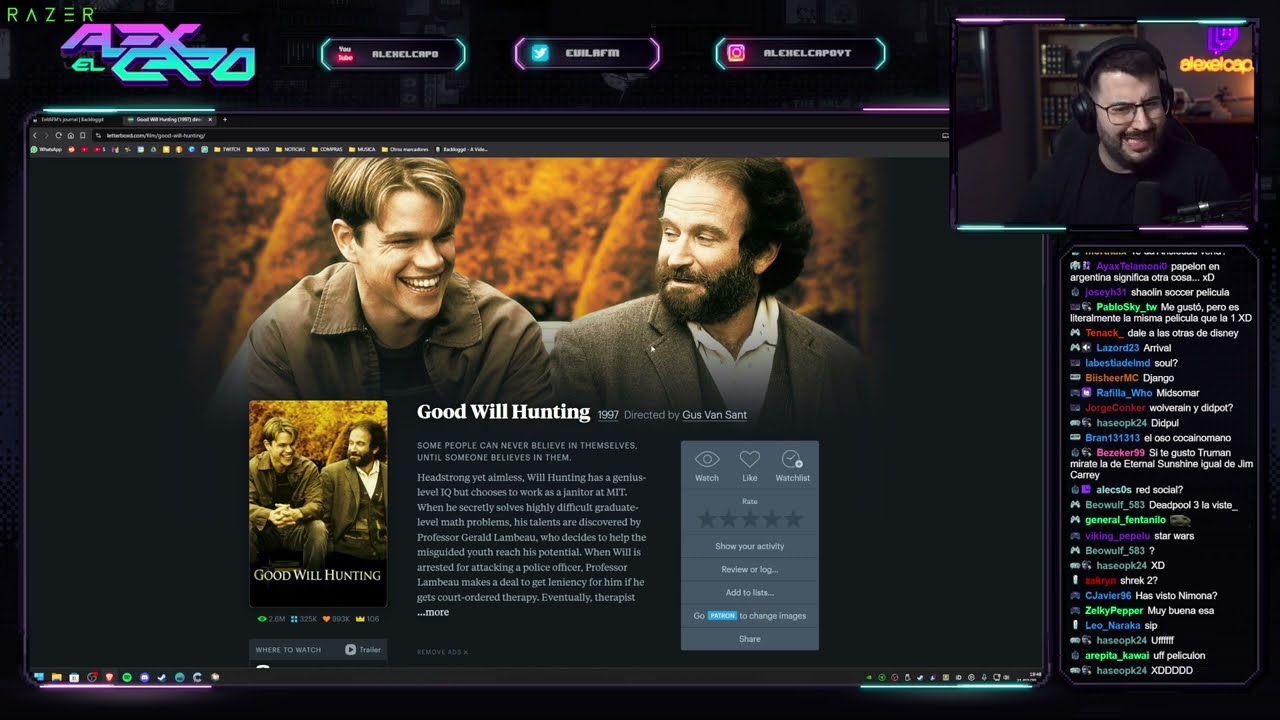This screenshot has height=720, width=1280.
Task: Switch to the Backloggd journal browser tab
Action: click(x=72, y=120)
